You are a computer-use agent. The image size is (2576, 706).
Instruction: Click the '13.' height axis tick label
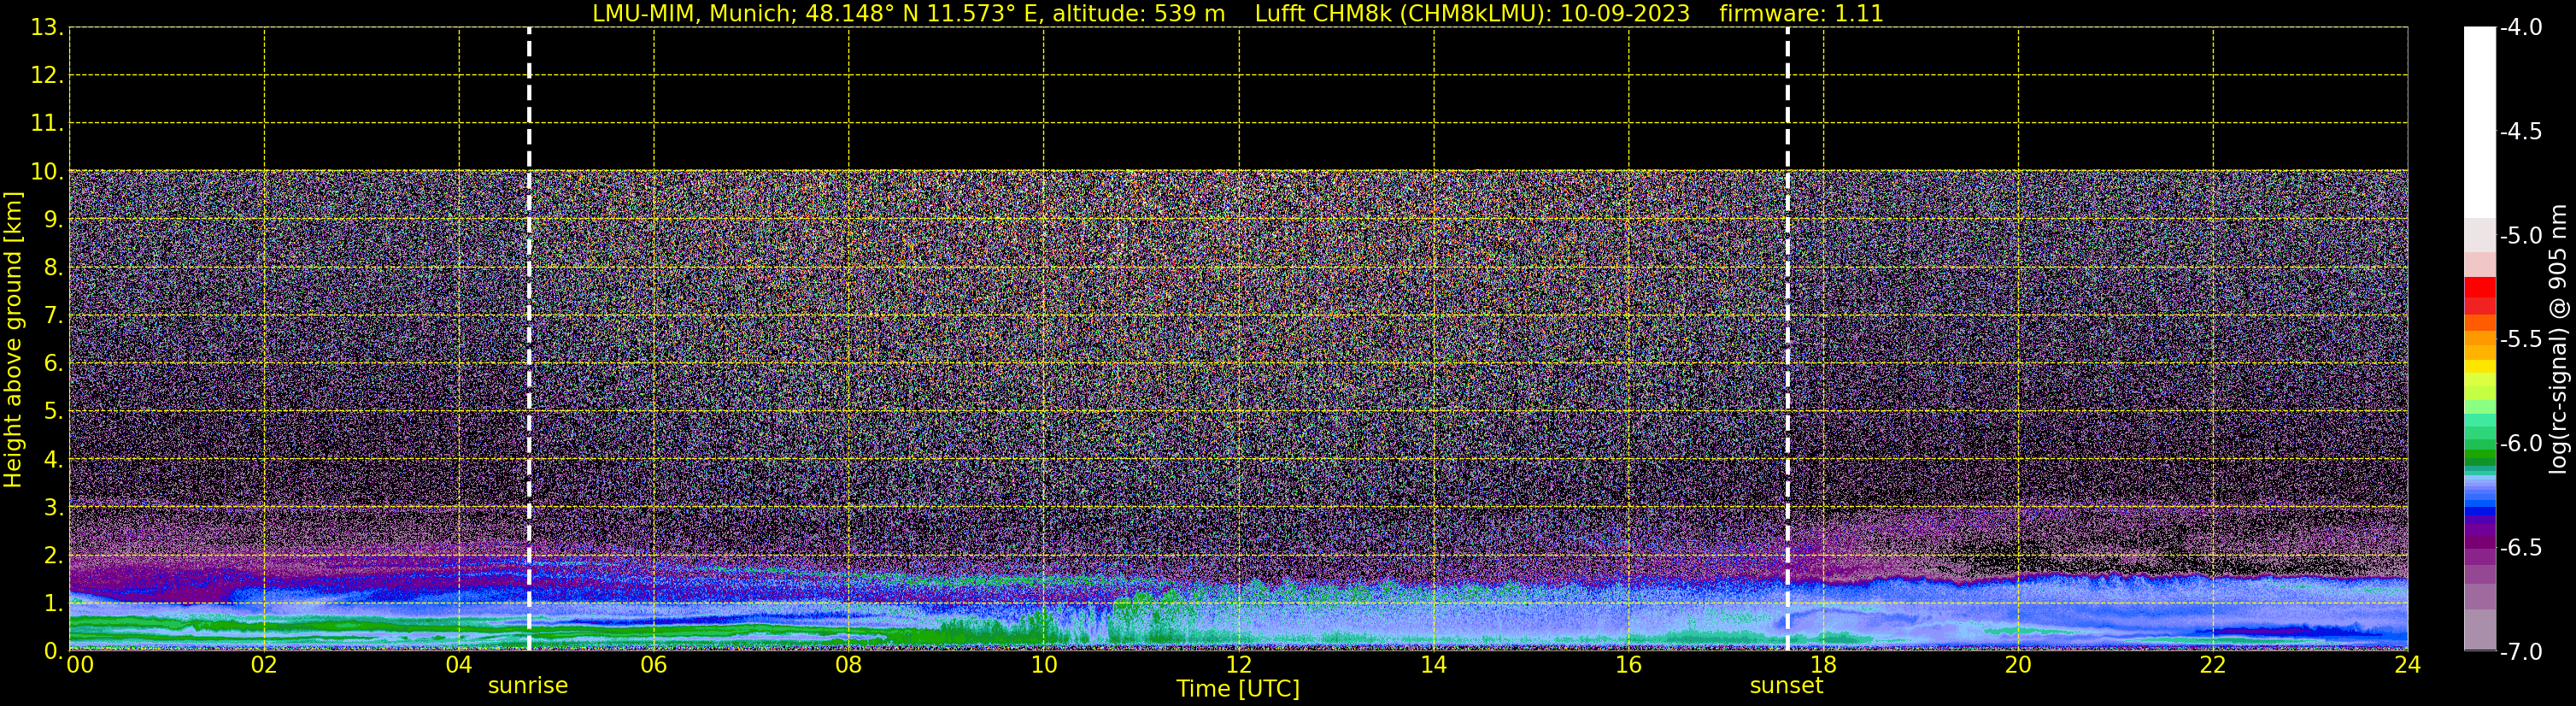pos(47,27)
